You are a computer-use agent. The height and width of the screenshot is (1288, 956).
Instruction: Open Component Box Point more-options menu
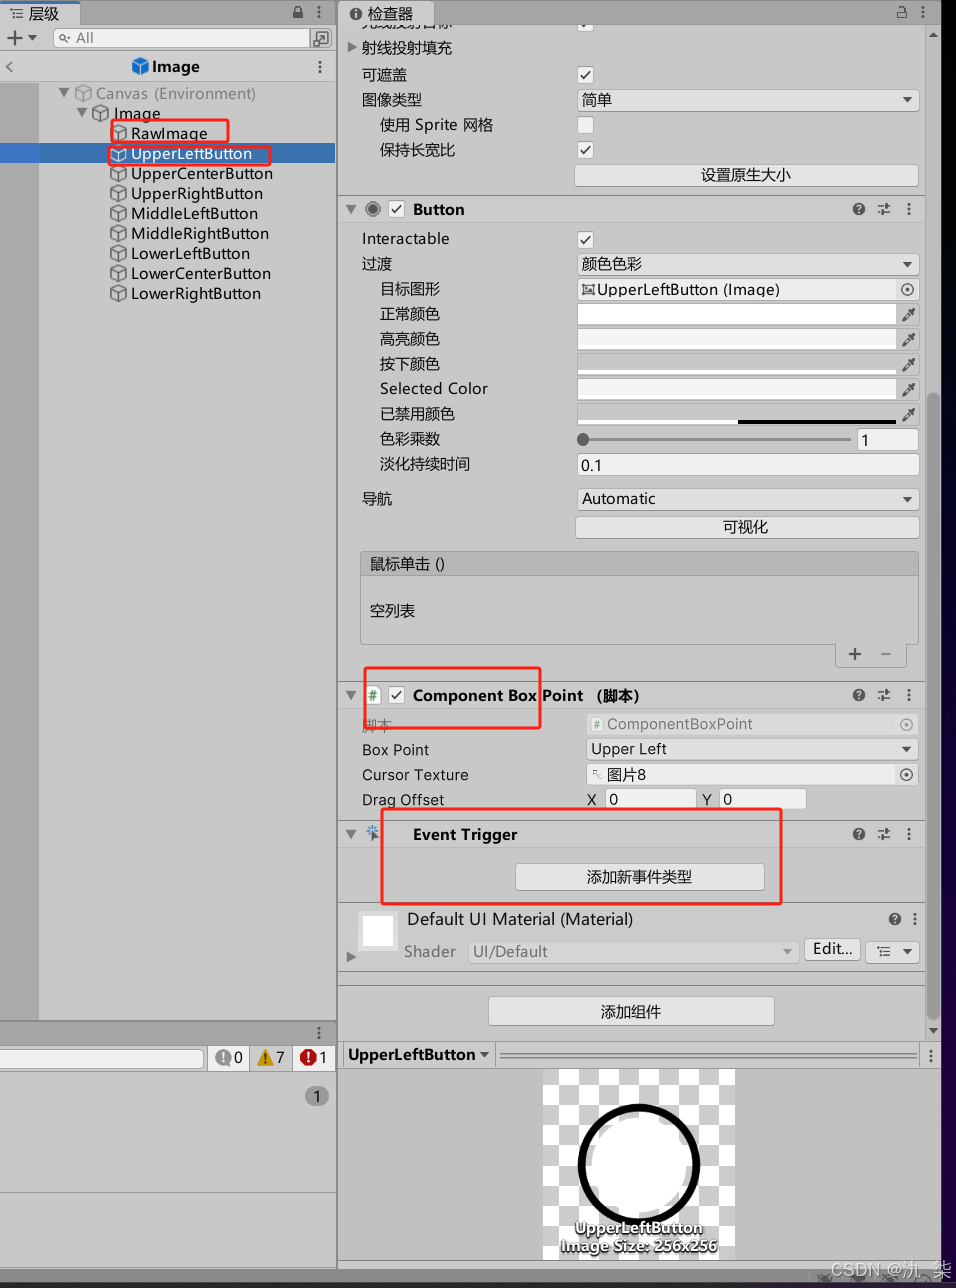point(908,695)
